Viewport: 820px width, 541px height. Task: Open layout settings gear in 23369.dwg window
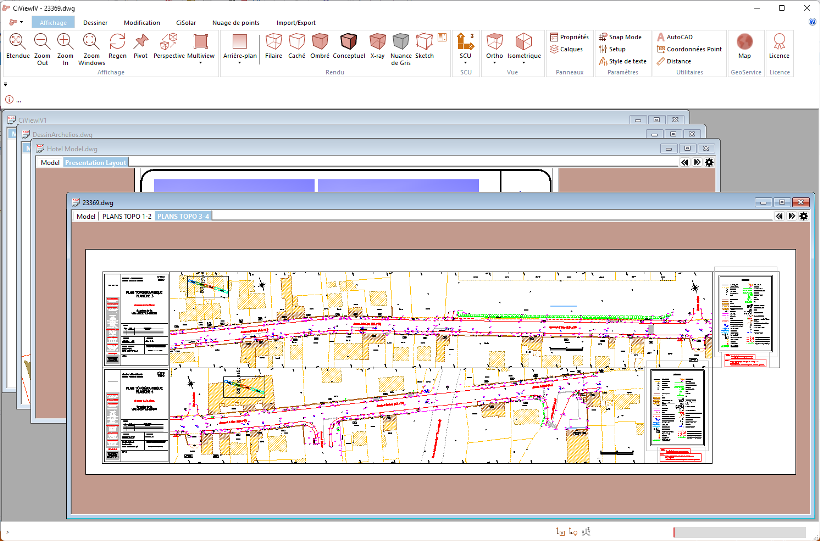point(804,216)
